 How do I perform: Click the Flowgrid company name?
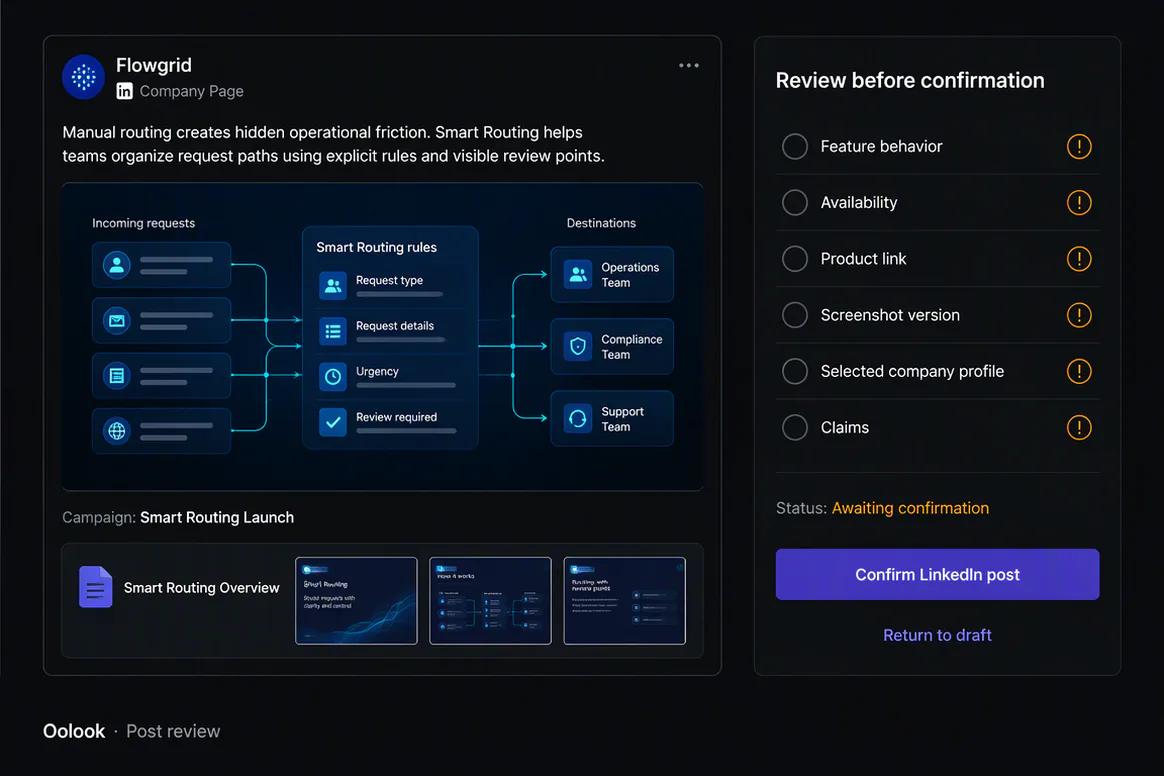tap(154, 65)
